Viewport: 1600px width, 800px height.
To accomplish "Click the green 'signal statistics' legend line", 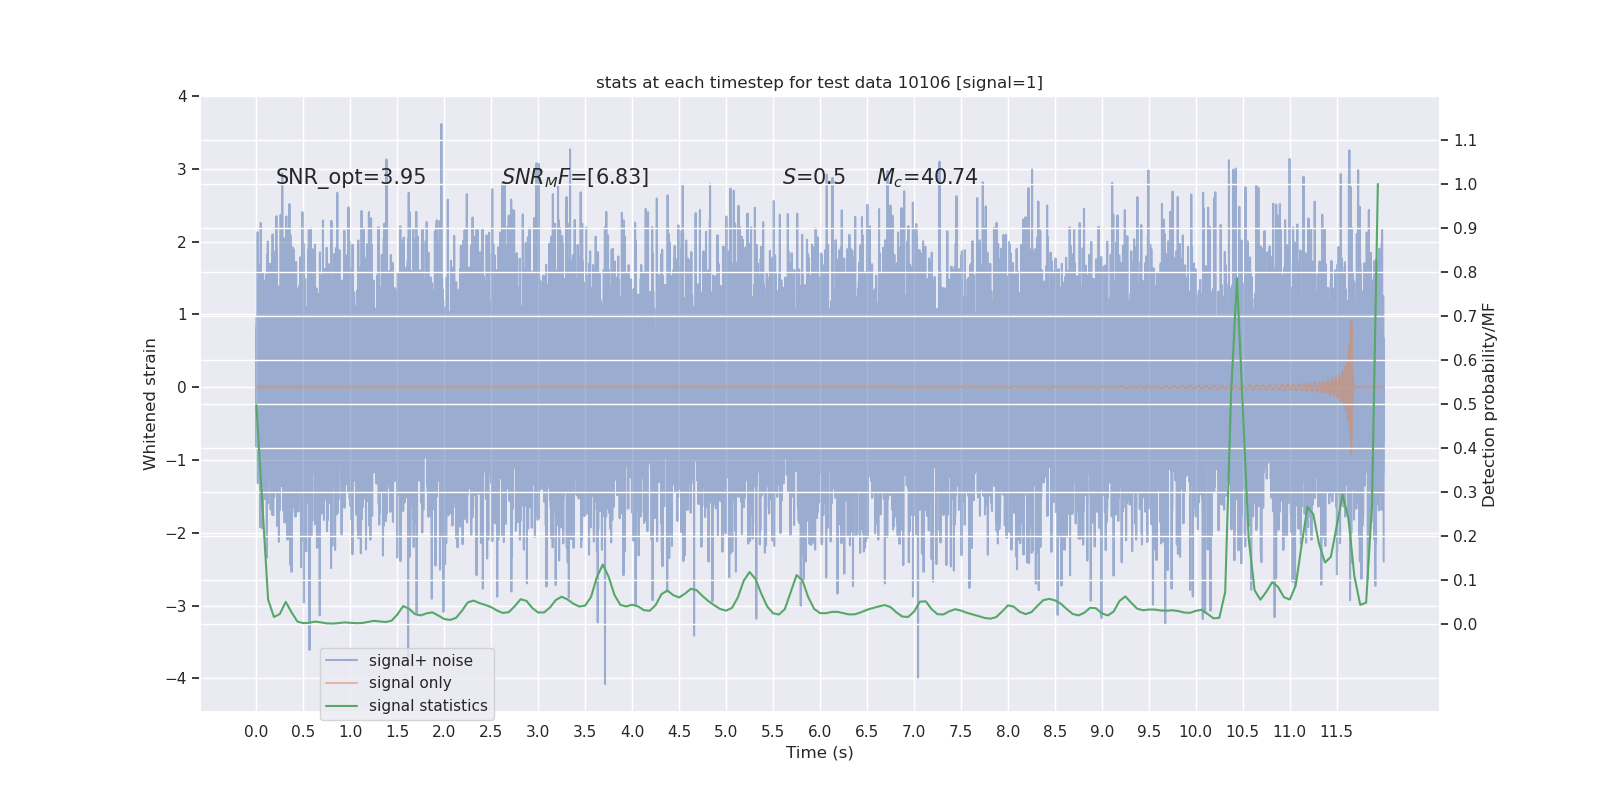I will pos(341,706).
